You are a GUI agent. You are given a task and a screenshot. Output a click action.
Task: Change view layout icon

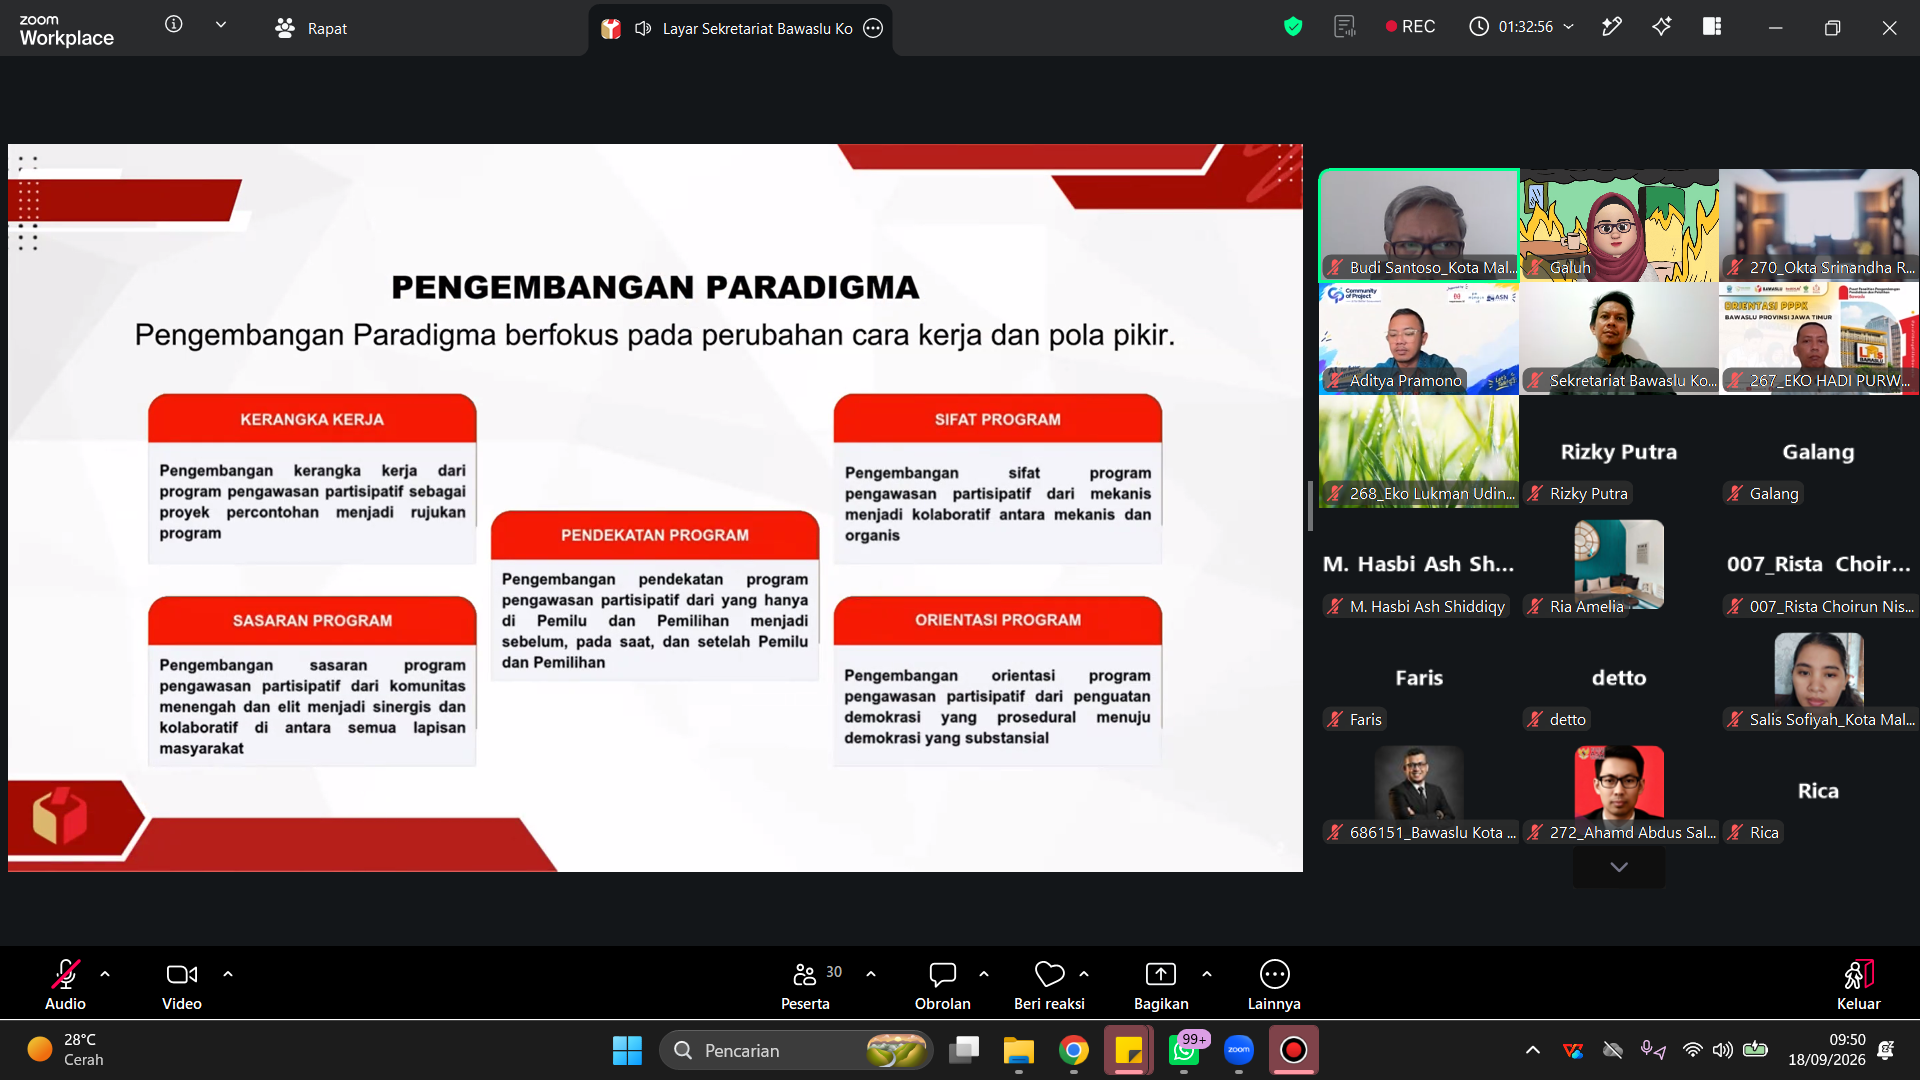point(1712,27)
